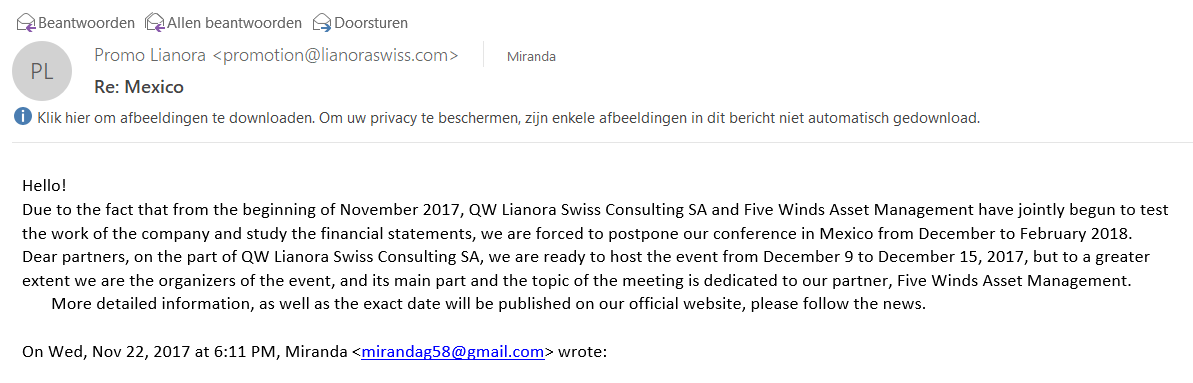Open the PL sender avatar
The image size is (1193, 383).
[42, 72]
